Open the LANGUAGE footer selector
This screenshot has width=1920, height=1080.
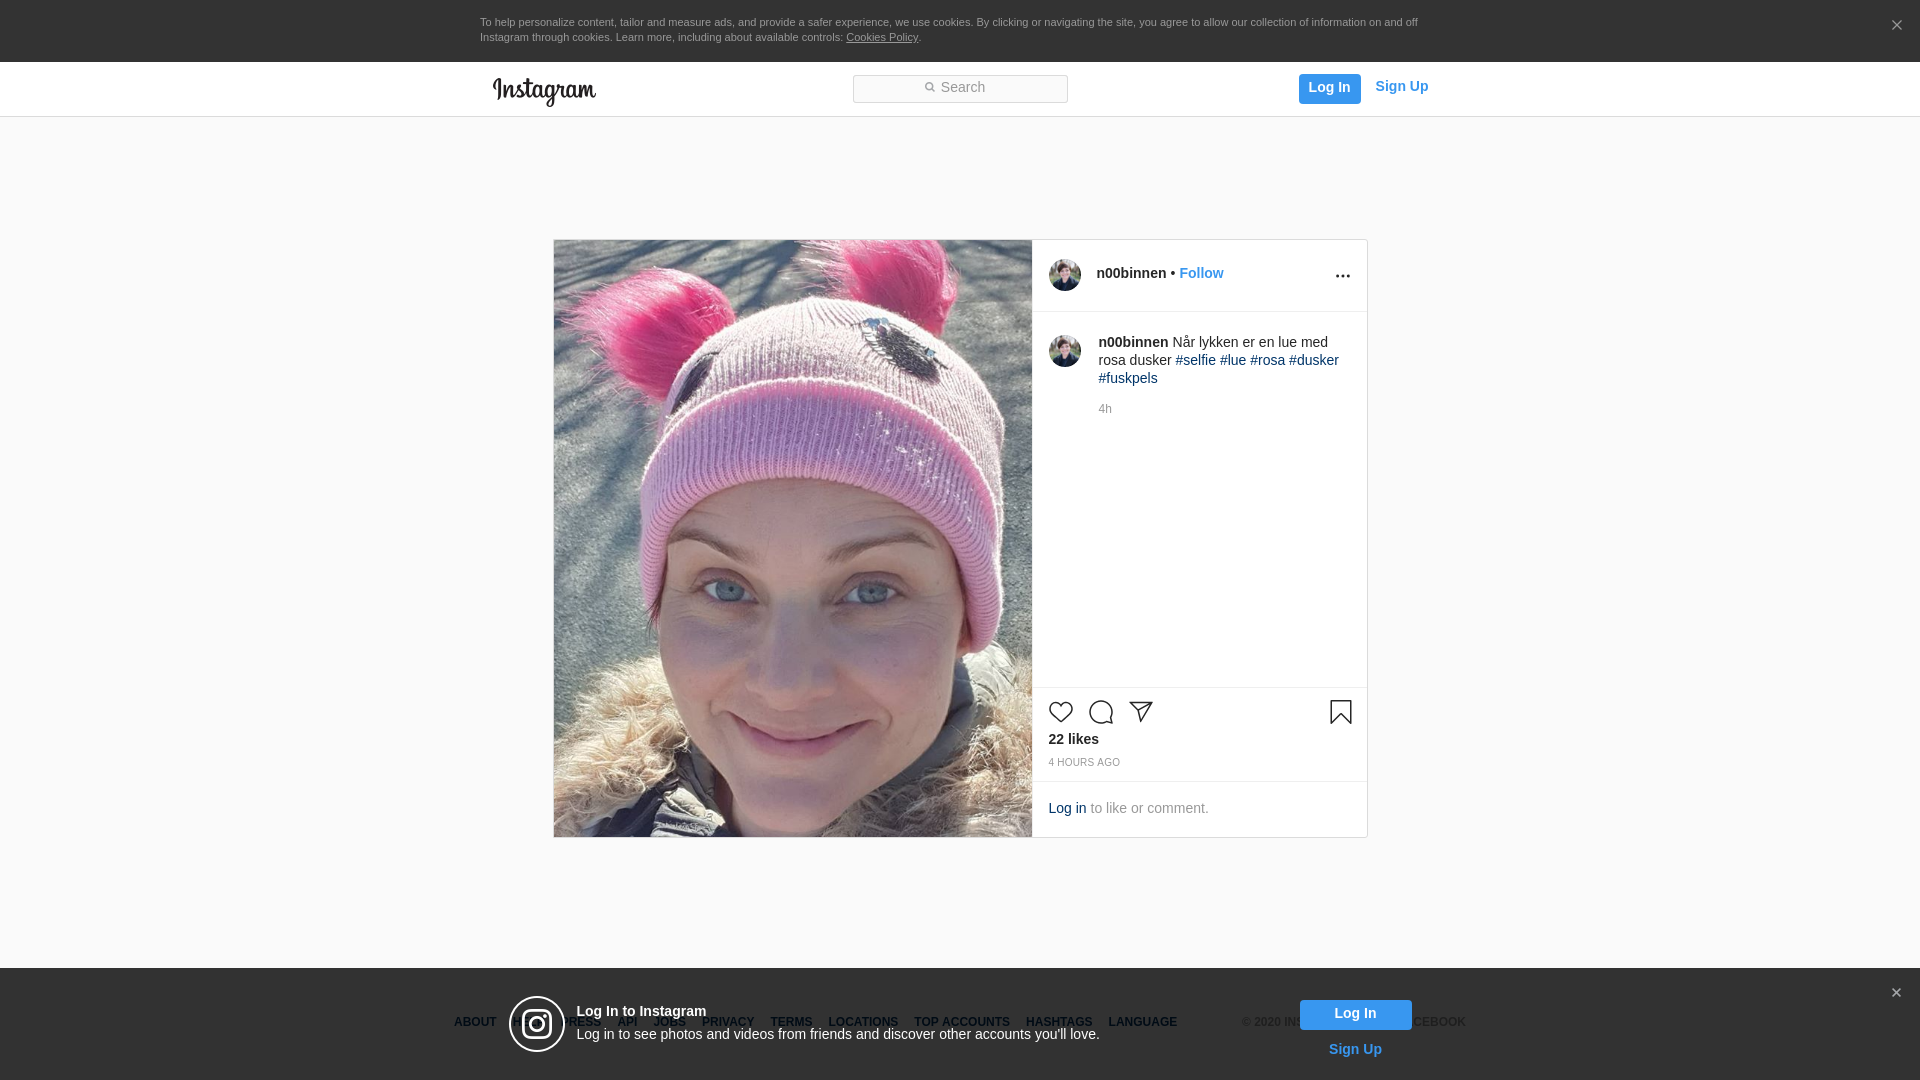click(1142, 1022)
